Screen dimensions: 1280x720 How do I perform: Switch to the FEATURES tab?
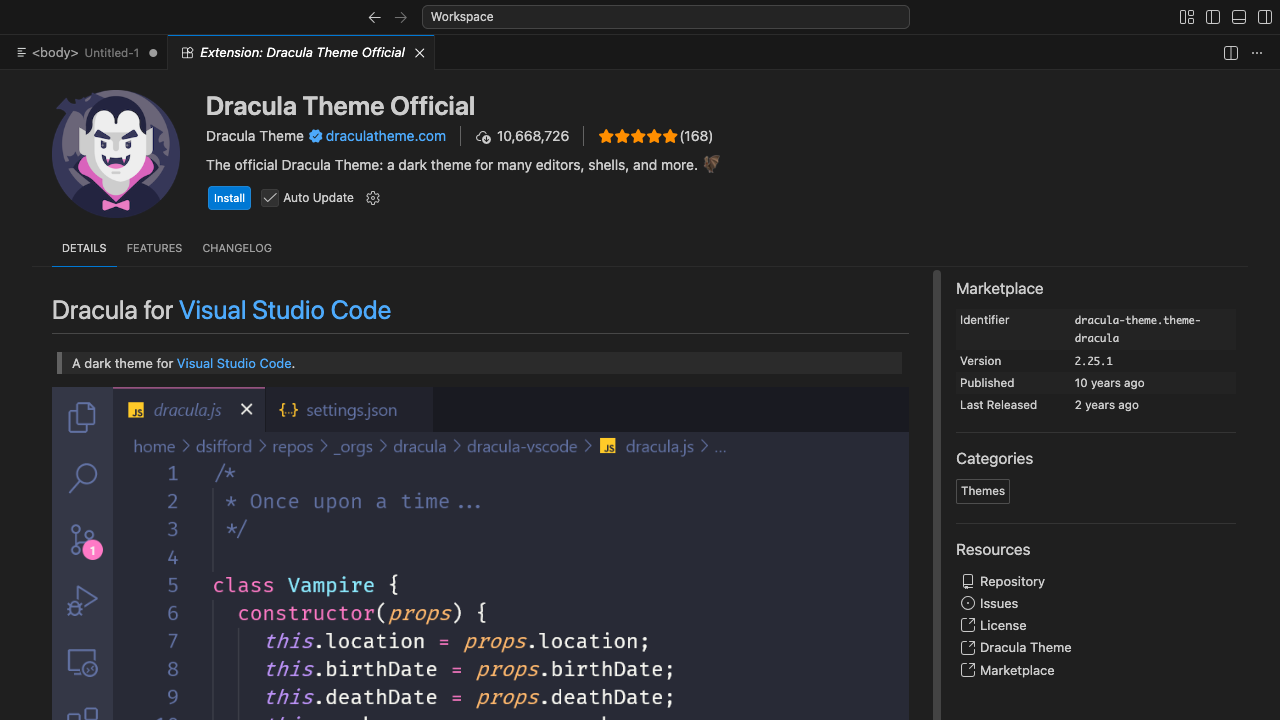(x=154, y=248)
